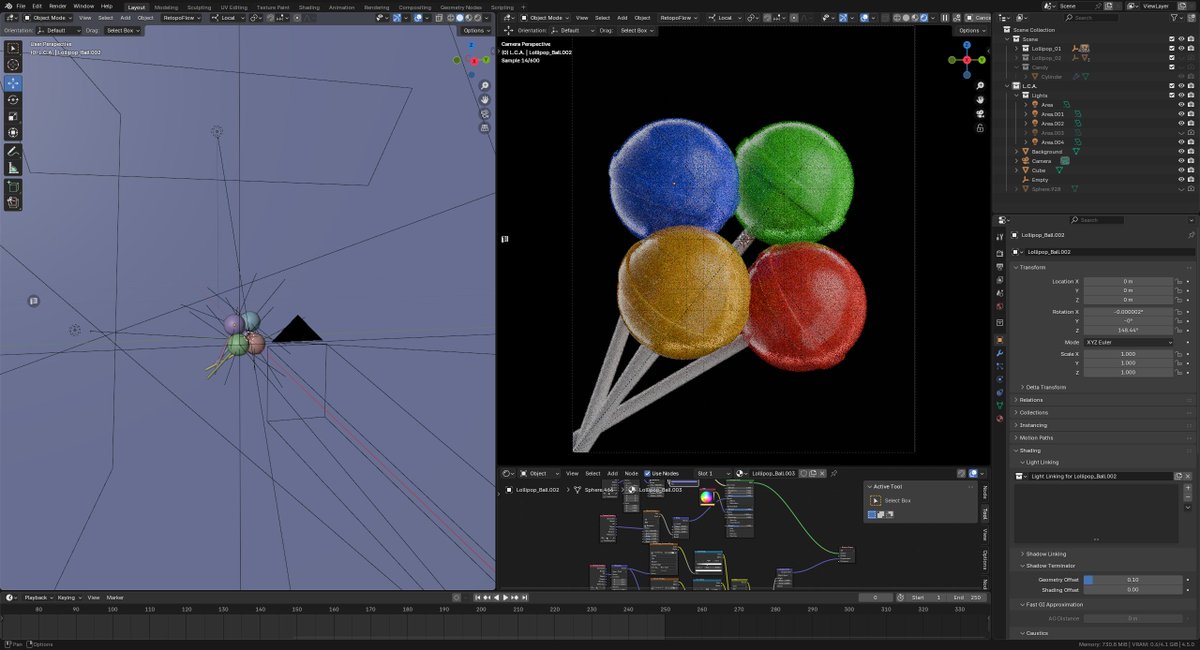
Task: Hide the Area.001 light
Action: point(1181,114)
